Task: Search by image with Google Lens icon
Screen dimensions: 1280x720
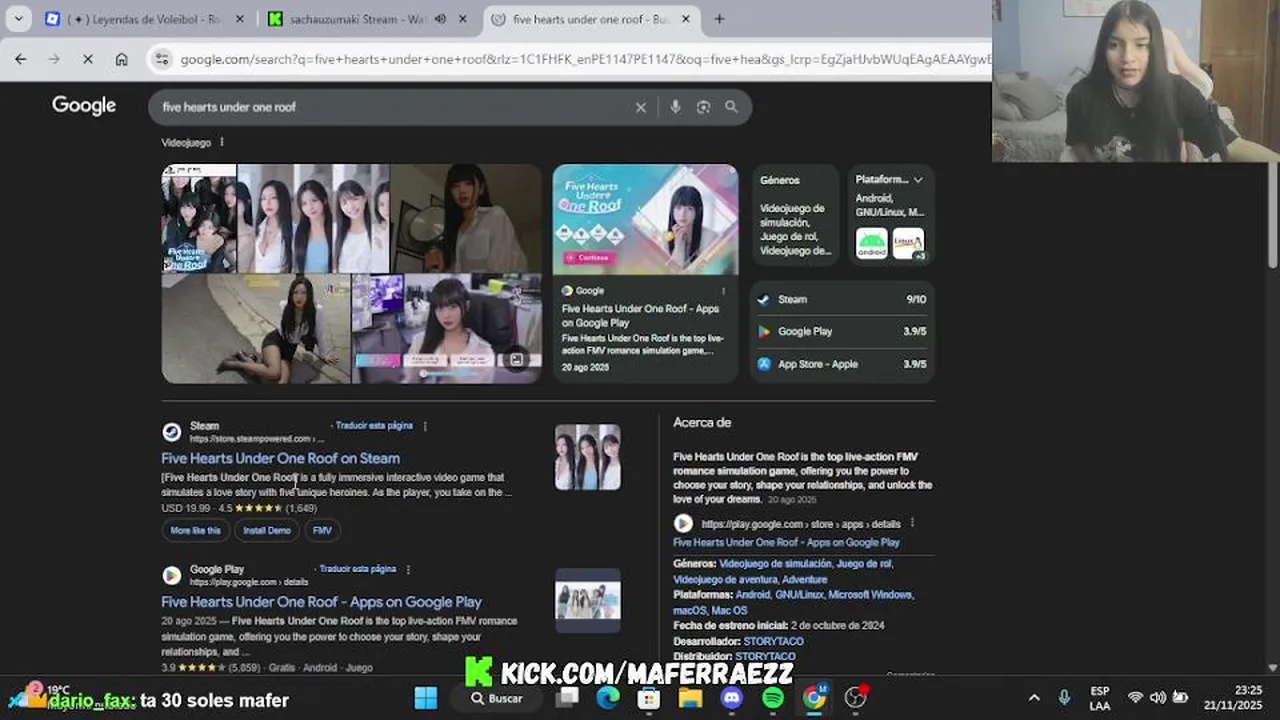Action: pos(703,107)
